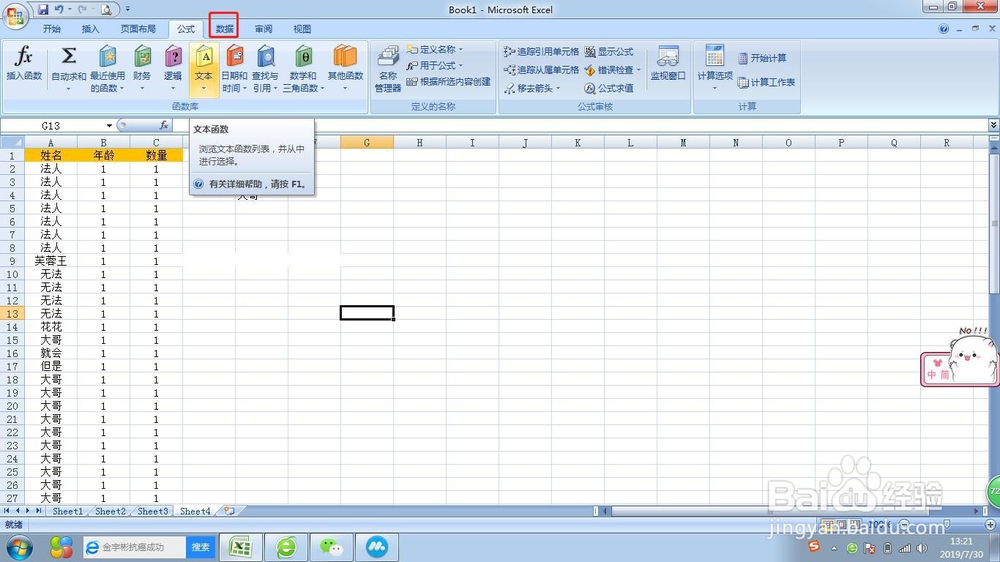Switch to the View tab (视图)
This screenshot has height=562, width=1000.
[302, 29]
